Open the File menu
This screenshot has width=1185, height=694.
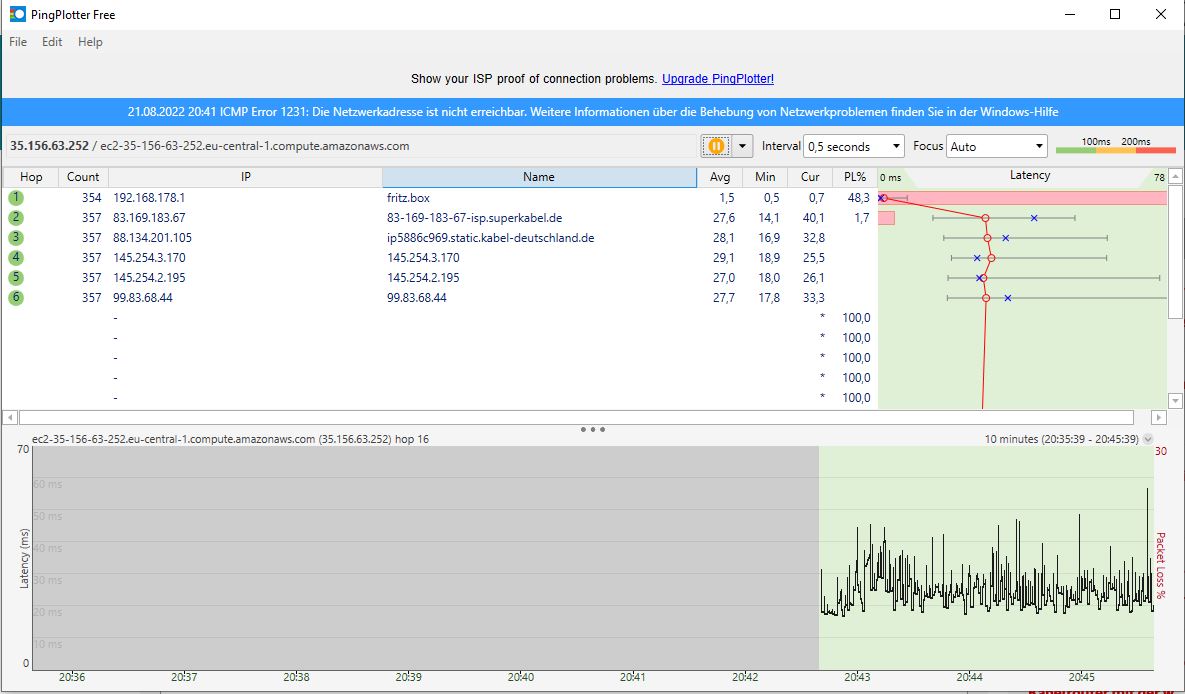coord(18,42)
